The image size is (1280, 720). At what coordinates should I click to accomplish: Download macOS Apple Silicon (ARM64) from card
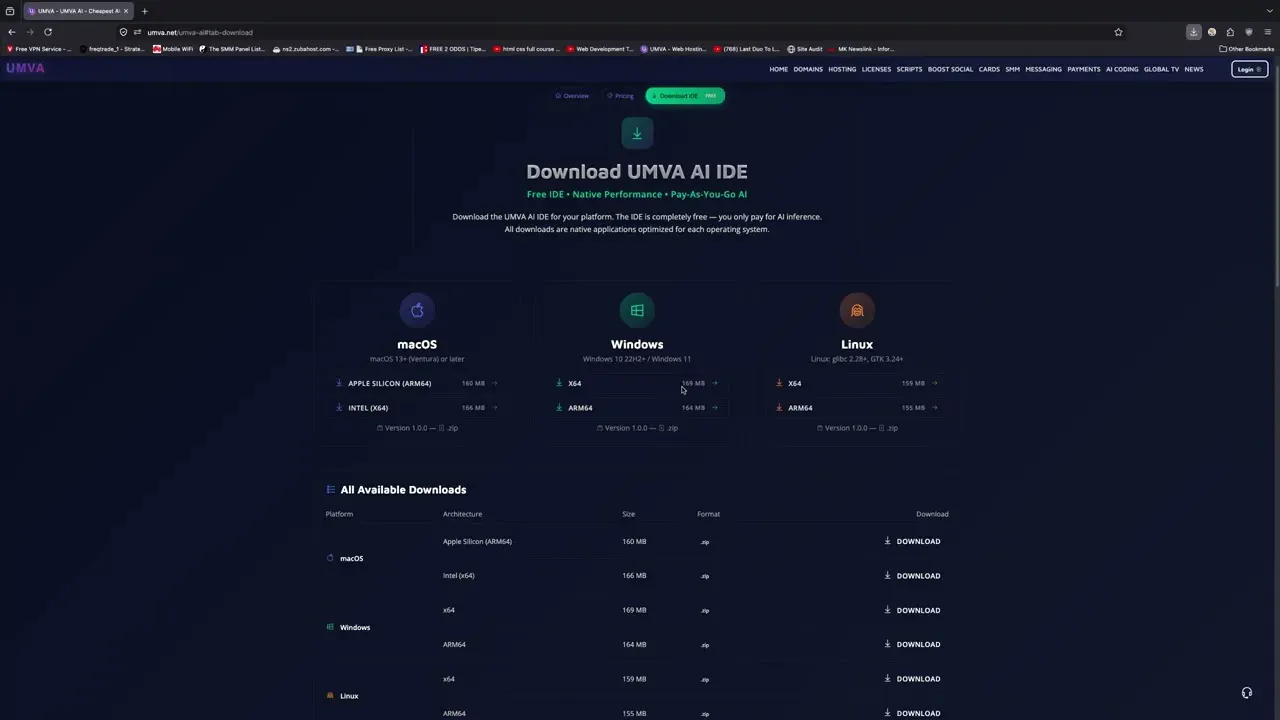pos(417,383)
